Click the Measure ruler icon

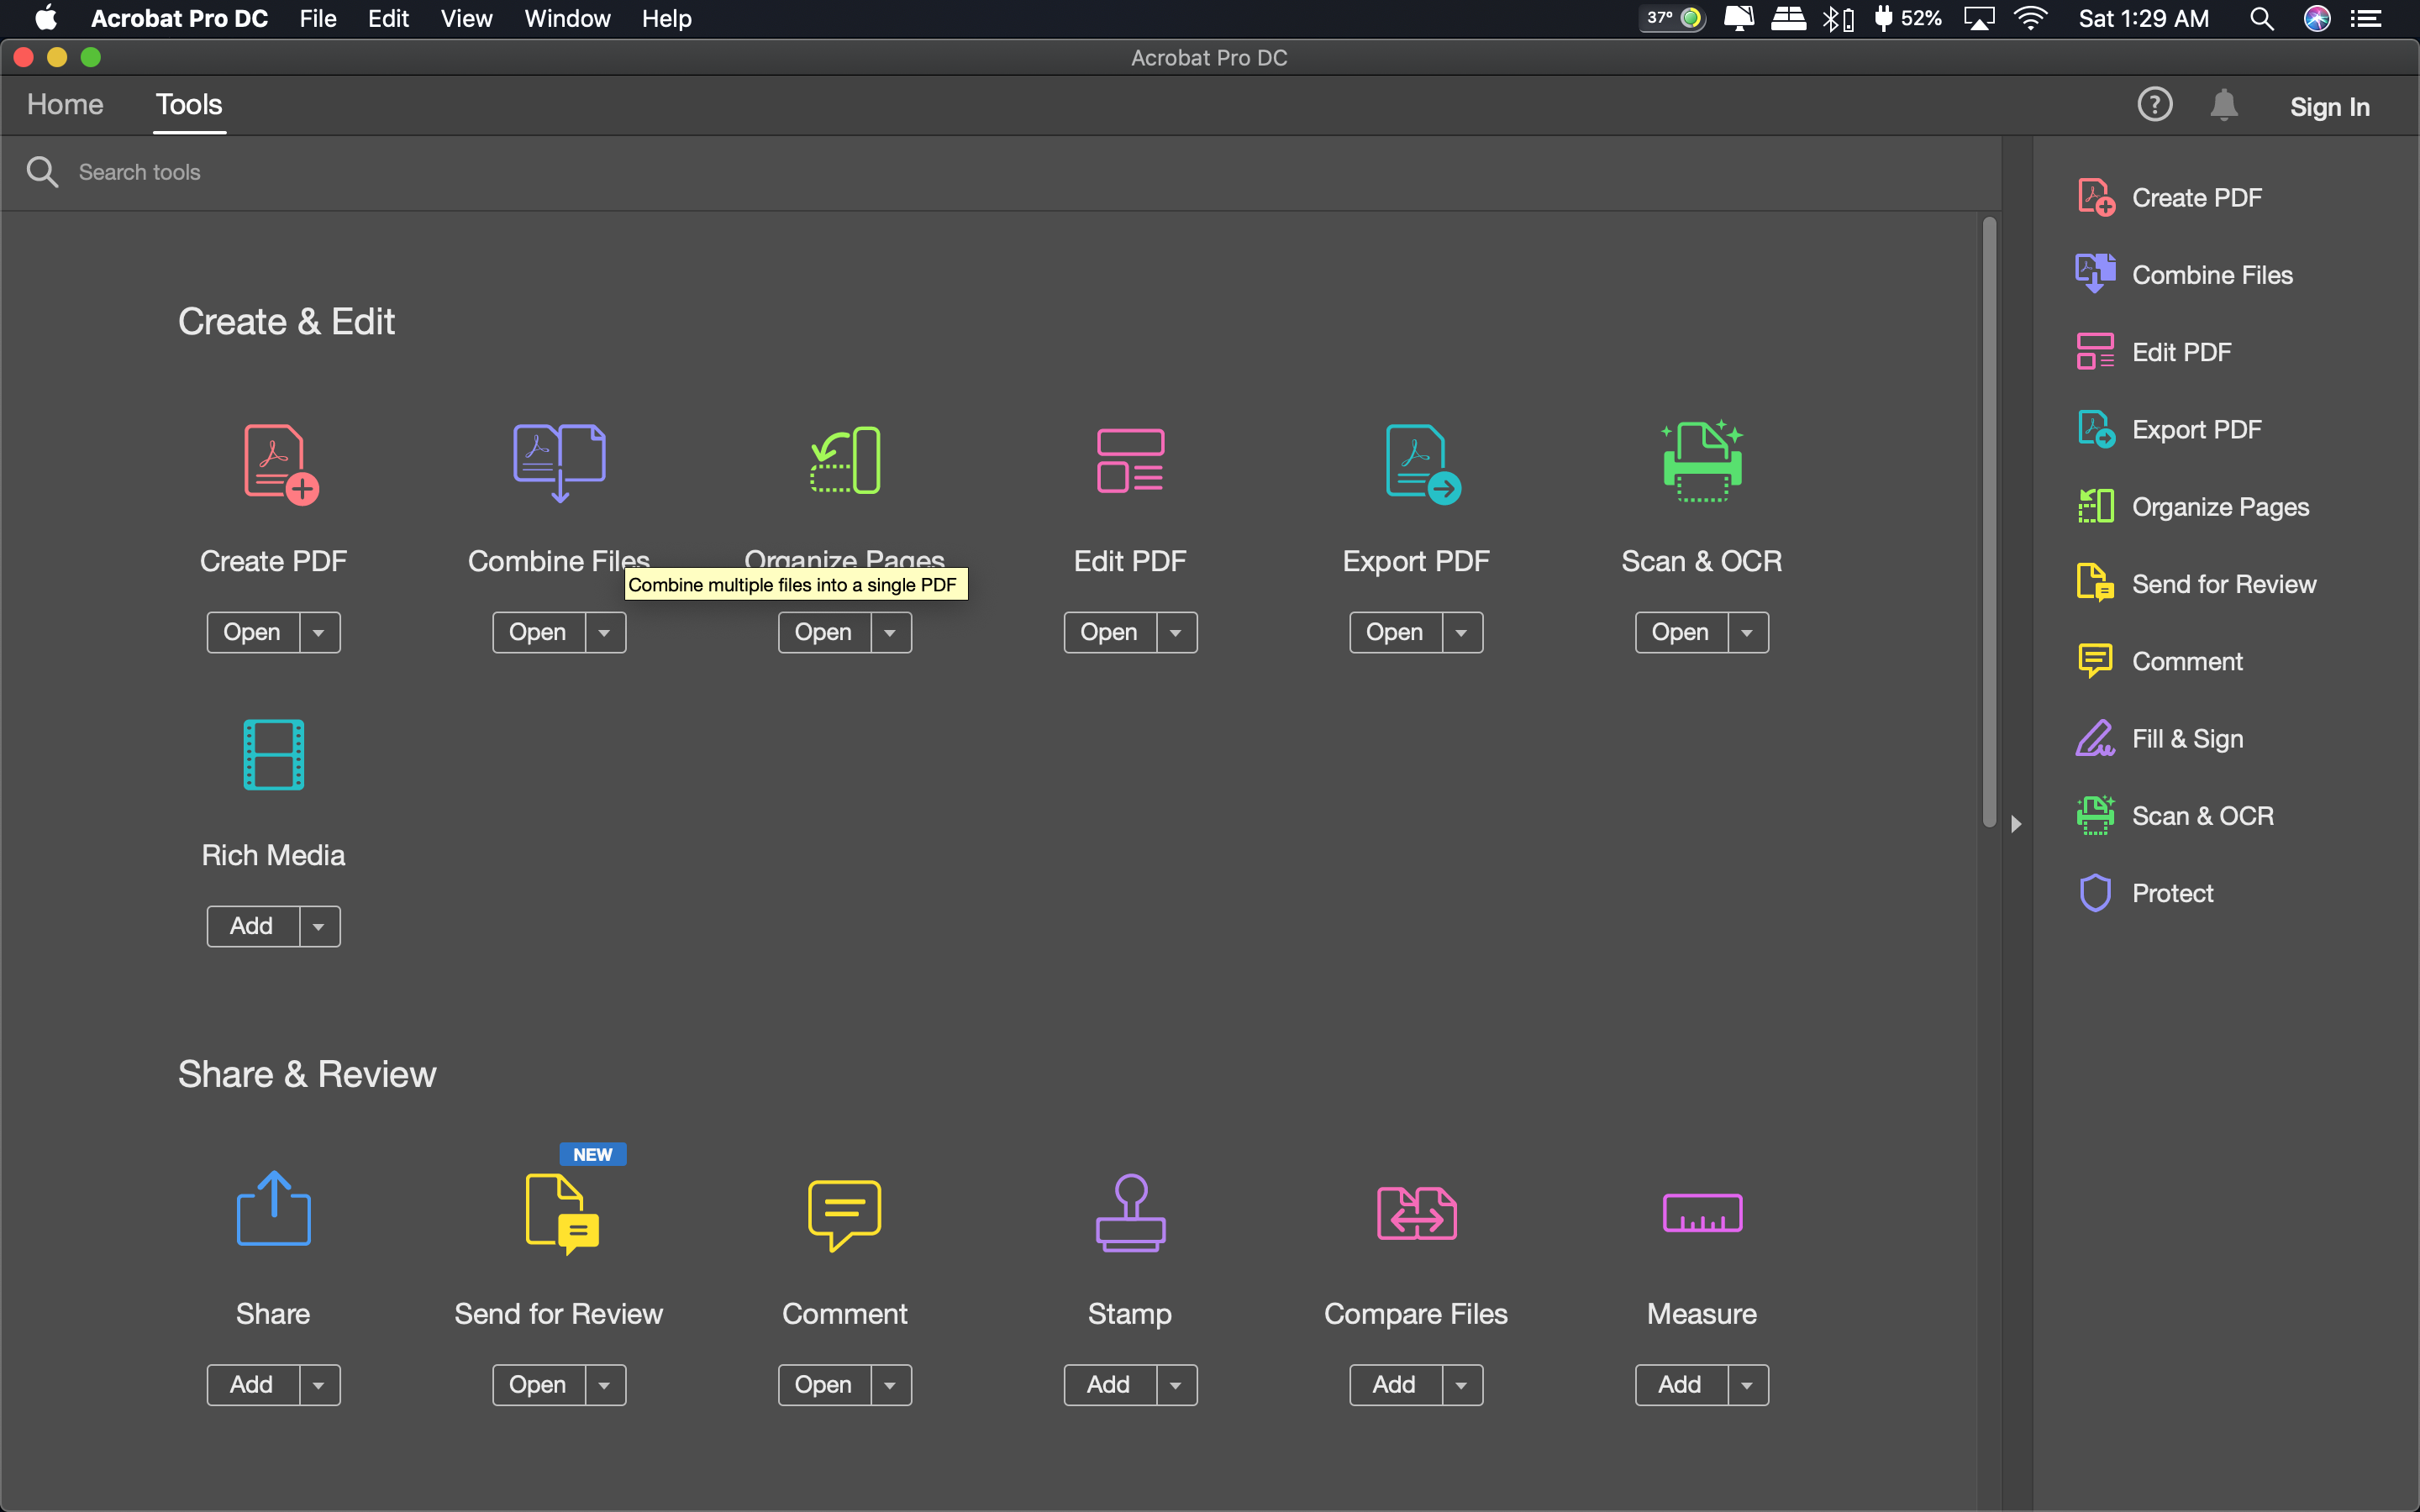(x=1702, y=1213)
